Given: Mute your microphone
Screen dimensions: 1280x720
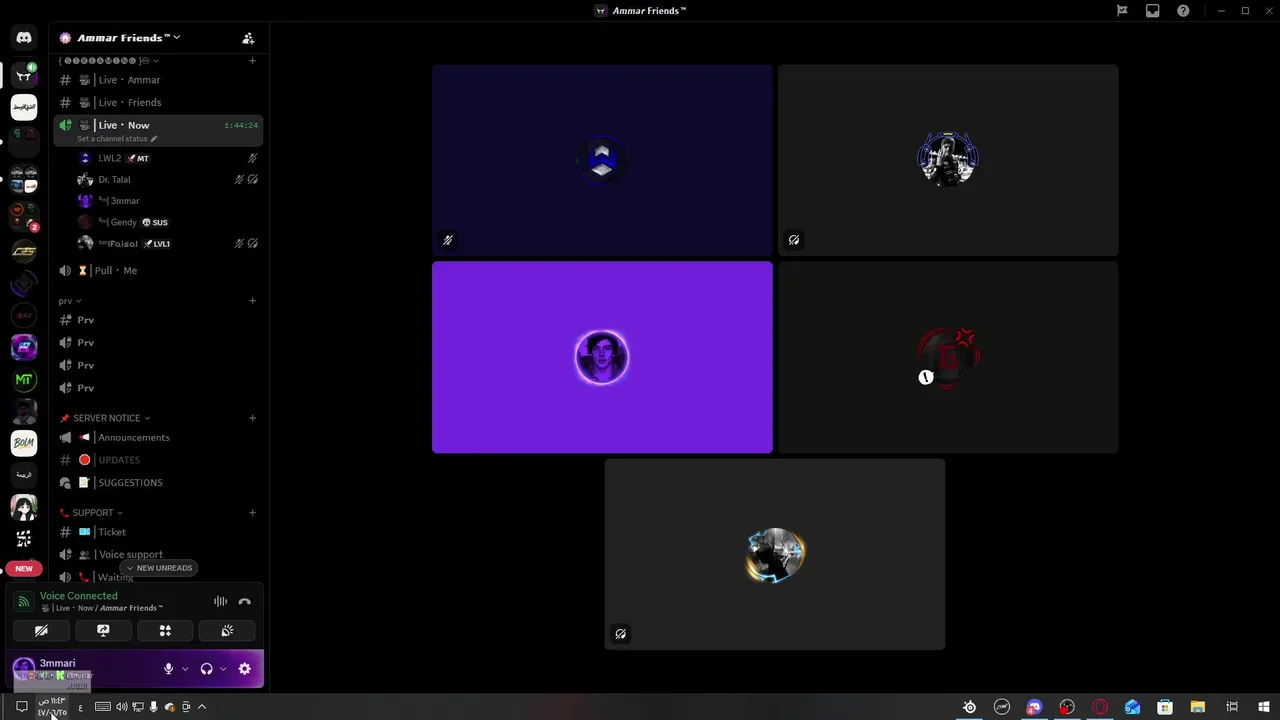Looking at the screenshot, I should [x=168, y=669].
